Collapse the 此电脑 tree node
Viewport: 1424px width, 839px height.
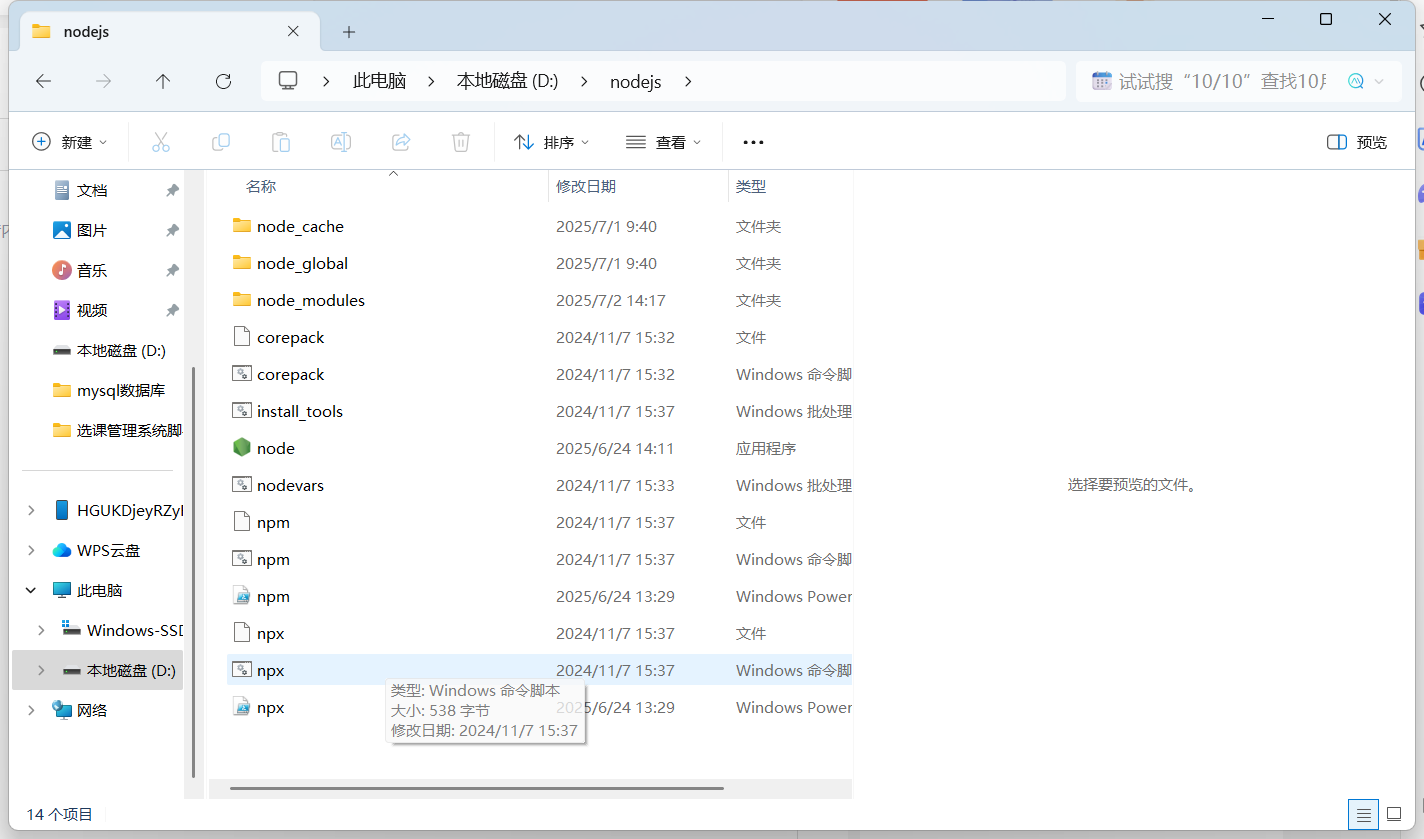click(31, 590)
